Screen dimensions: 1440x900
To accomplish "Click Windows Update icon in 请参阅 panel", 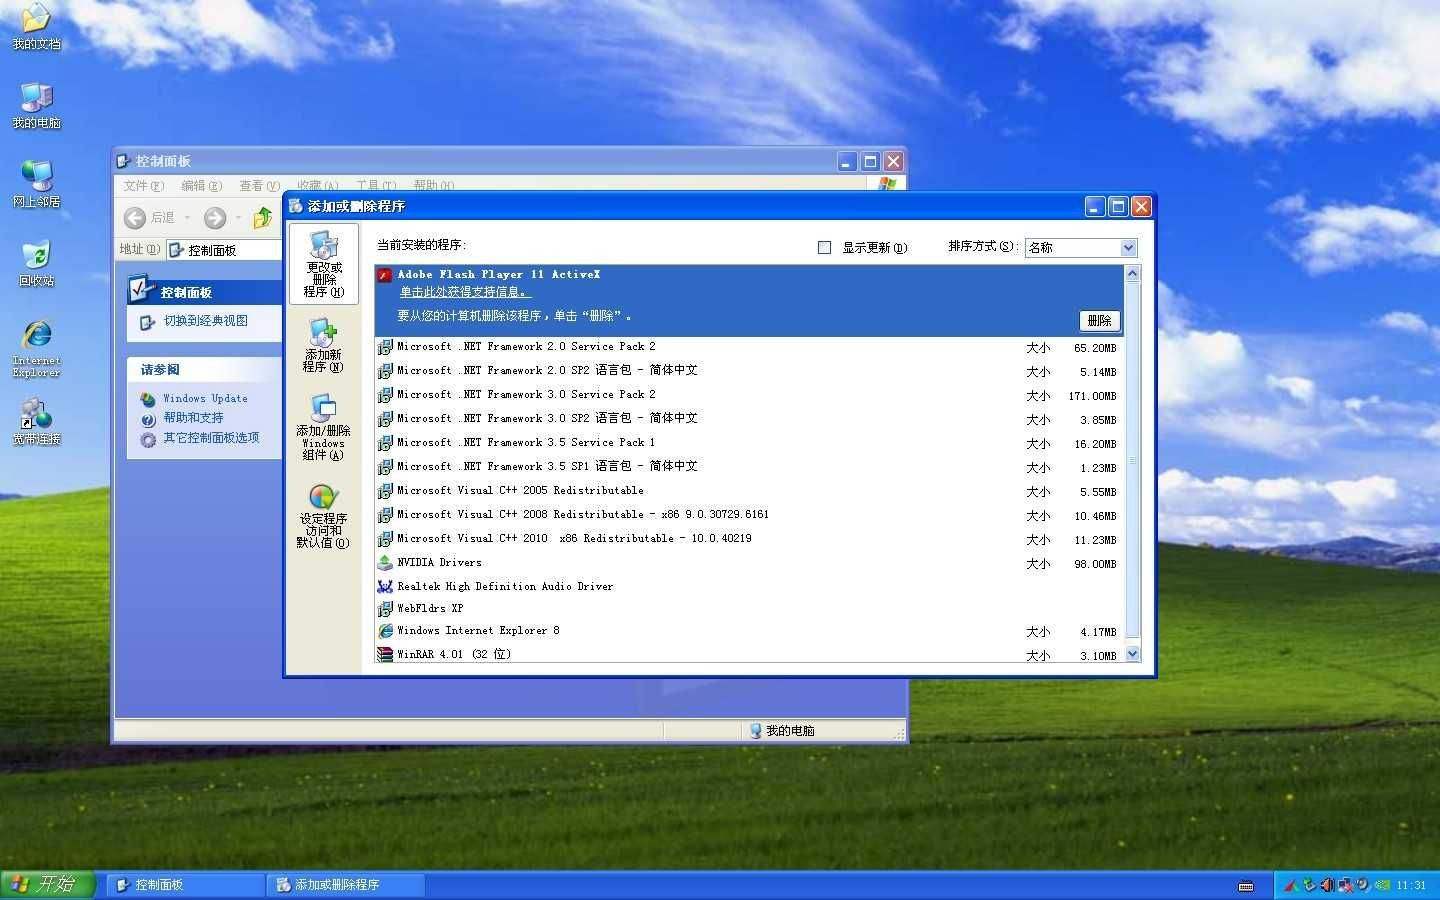I will click(148, 399).
